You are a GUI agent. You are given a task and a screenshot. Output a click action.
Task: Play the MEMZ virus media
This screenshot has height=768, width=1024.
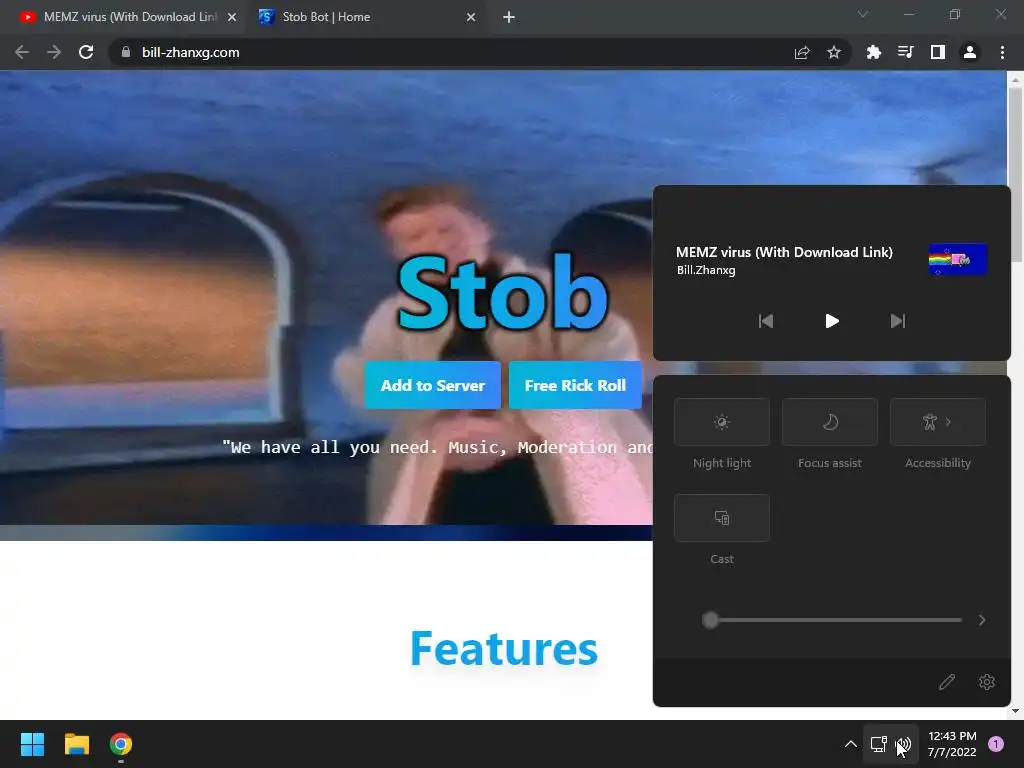tap(832, 321)
